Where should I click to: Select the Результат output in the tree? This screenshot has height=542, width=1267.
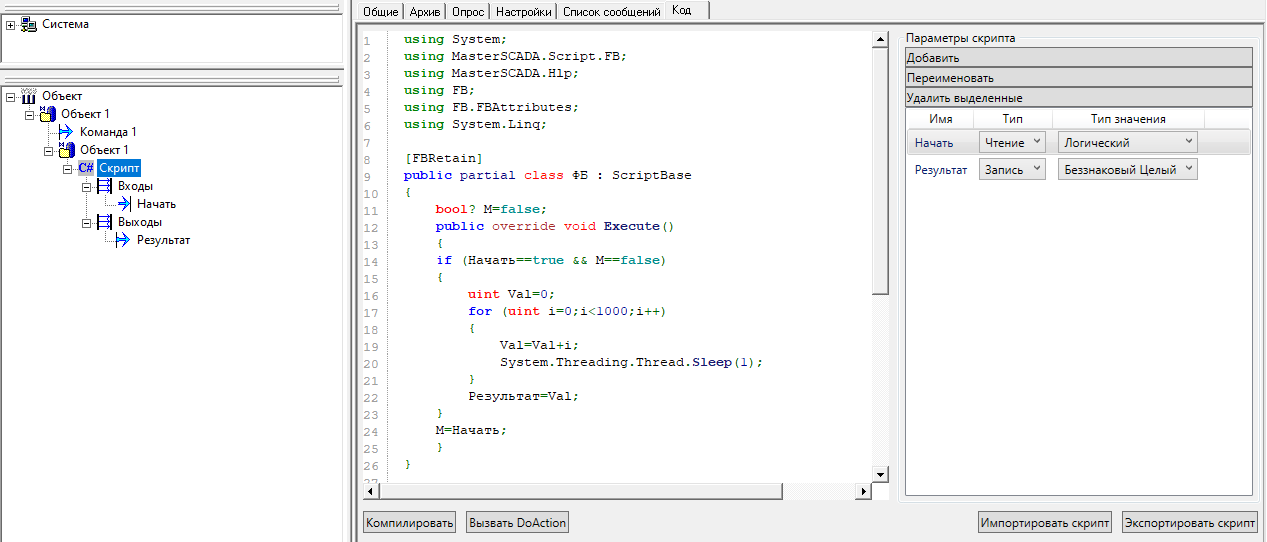coord(163,240)
